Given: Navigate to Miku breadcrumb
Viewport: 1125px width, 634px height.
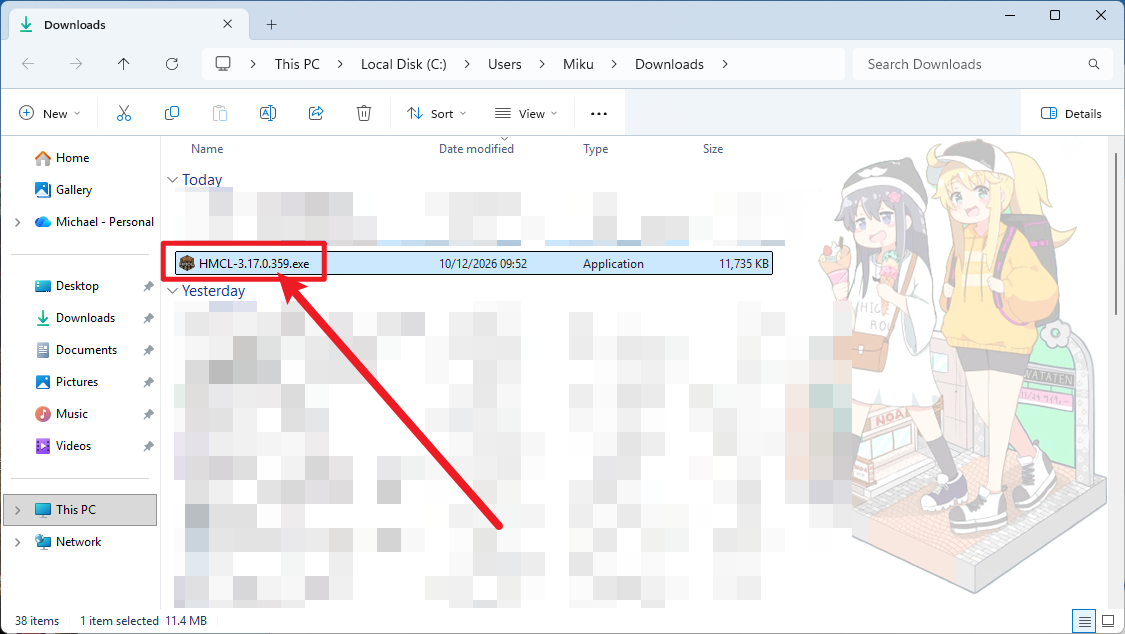Looking at the screenshot, I should 578,64.
